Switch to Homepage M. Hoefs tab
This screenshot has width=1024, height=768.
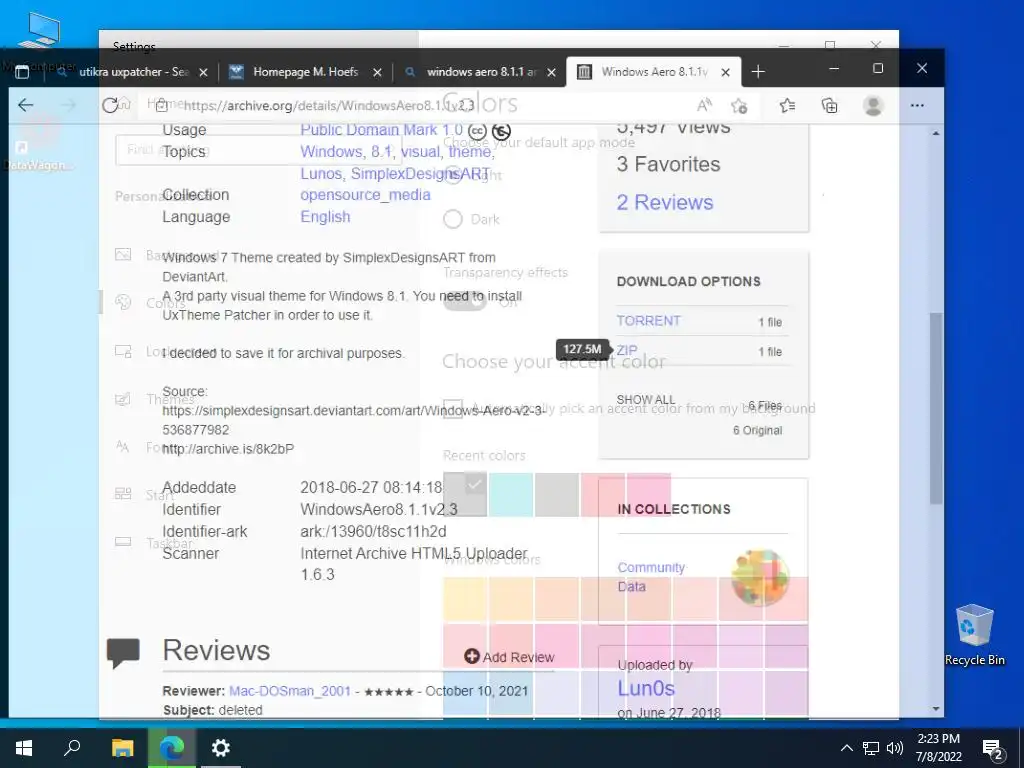pyautogui.click(x=306, y=72)
